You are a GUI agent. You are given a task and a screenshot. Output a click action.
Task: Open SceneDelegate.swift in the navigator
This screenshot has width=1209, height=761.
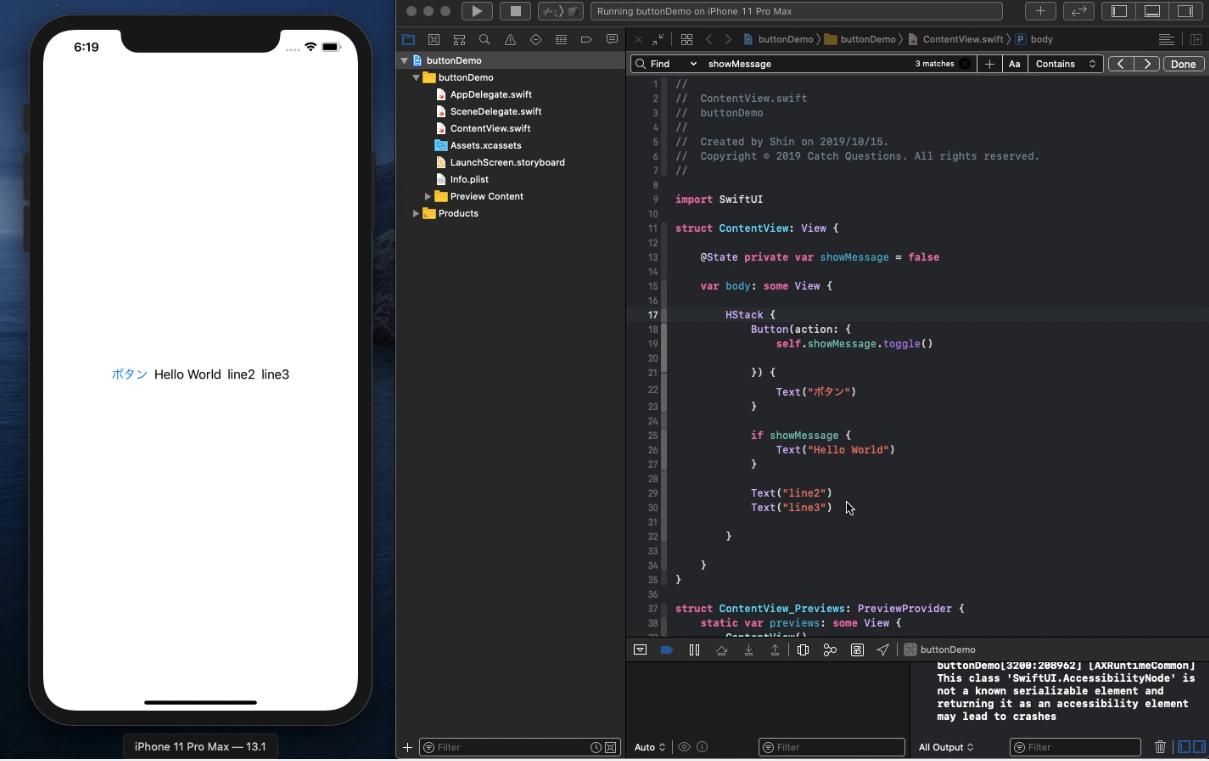(x=495, y=112)
